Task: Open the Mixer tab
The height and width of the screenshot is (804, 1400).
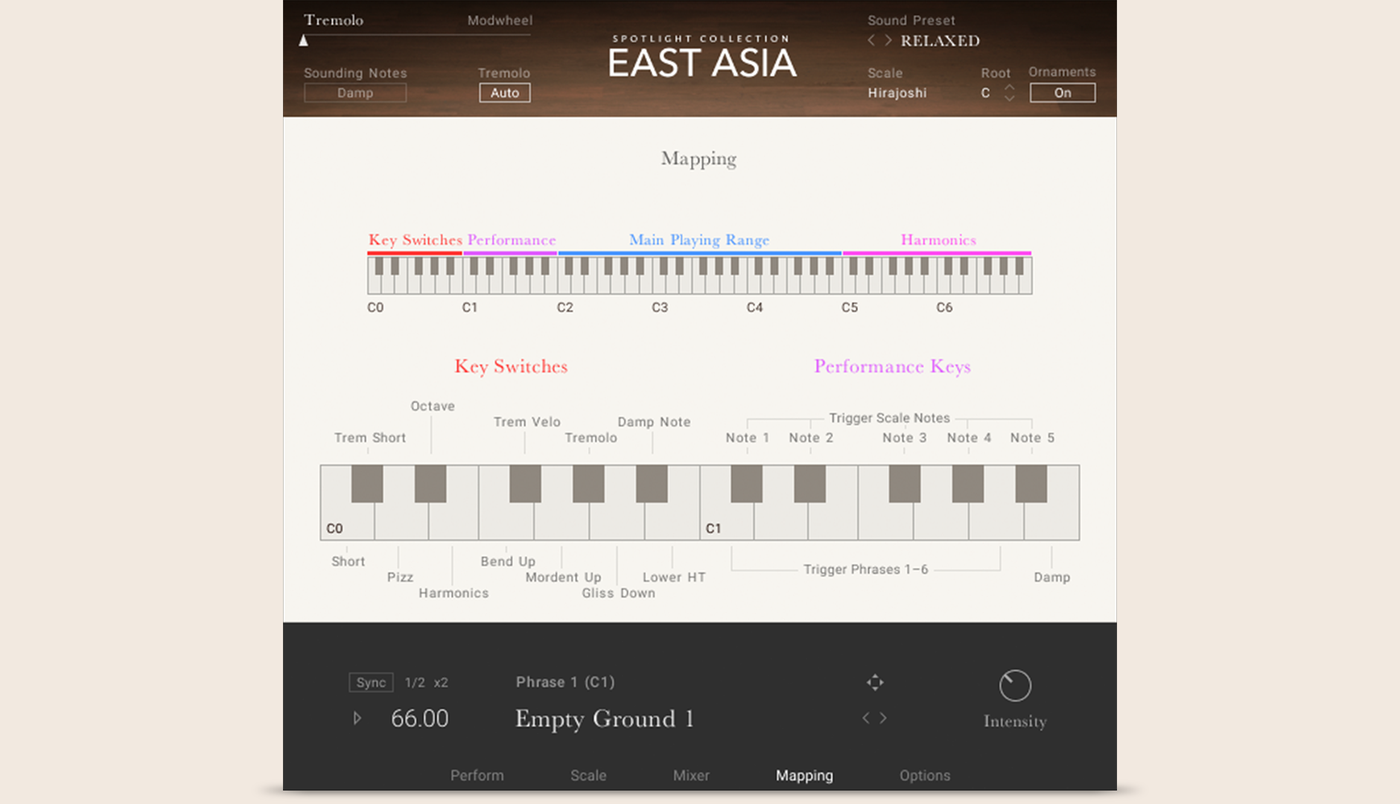Action: (x=691, y=775)
